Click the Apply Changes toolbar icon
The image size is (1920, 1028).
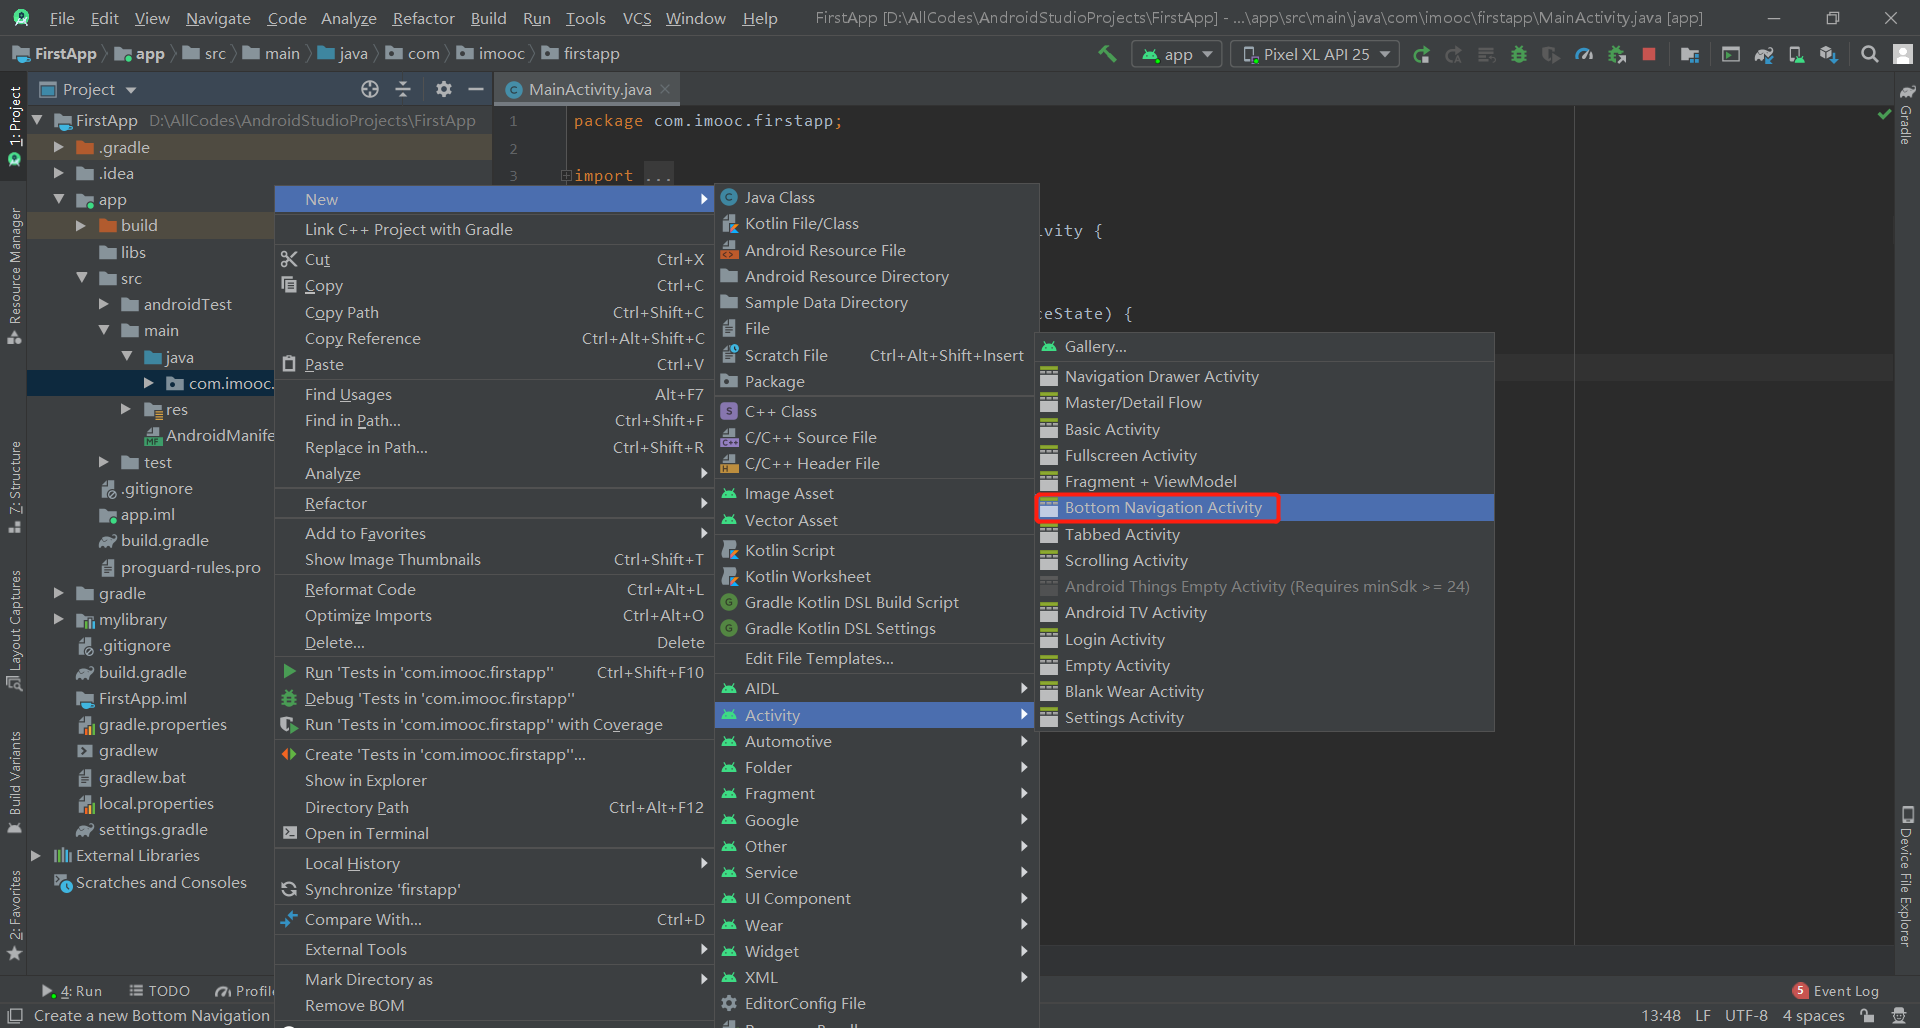click(1453, 55)
